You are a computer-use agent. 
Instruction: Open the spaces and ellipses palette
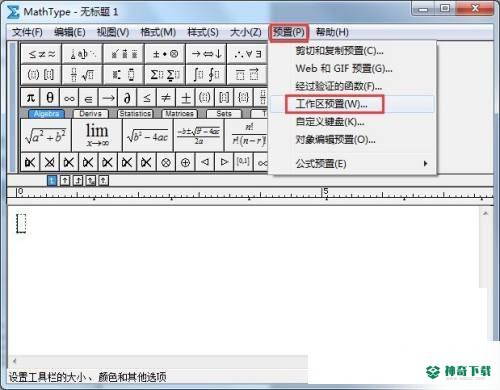point(82,54)
